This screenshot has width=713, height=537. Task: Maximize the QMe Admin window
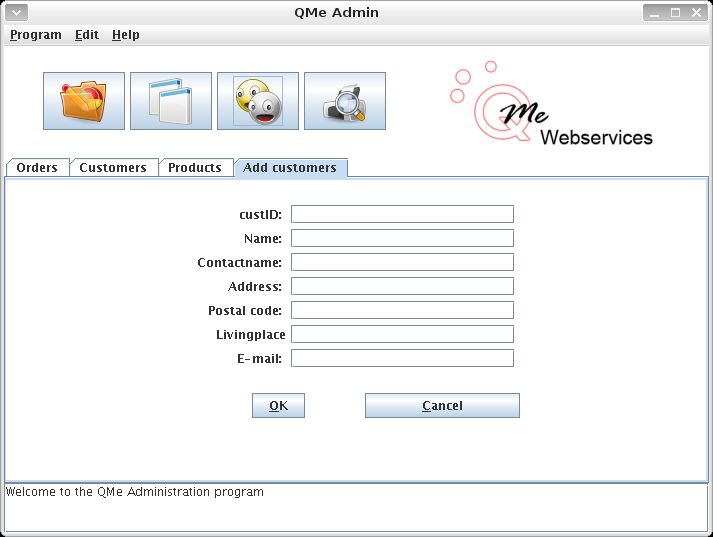[x=675, y=12]
